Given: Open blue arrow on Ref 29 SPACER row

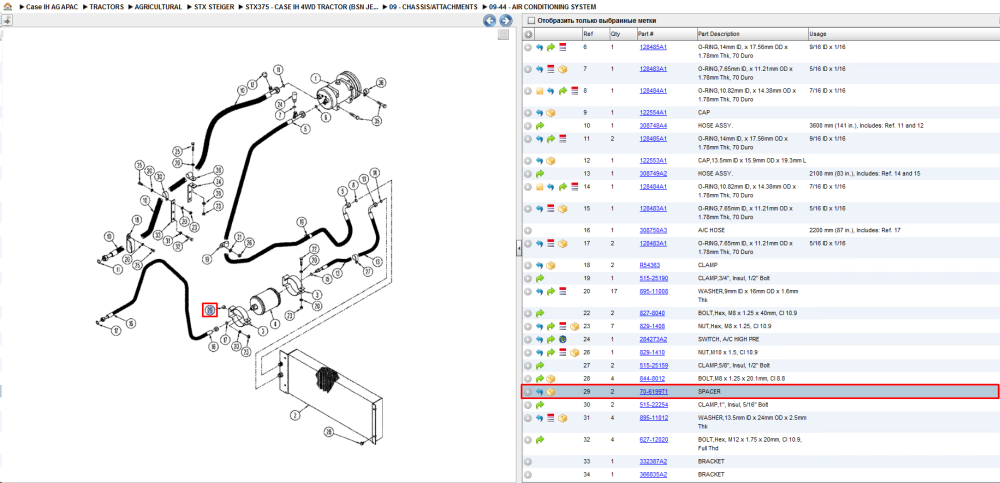Looking at the screenshot, I should coord(540,392).
